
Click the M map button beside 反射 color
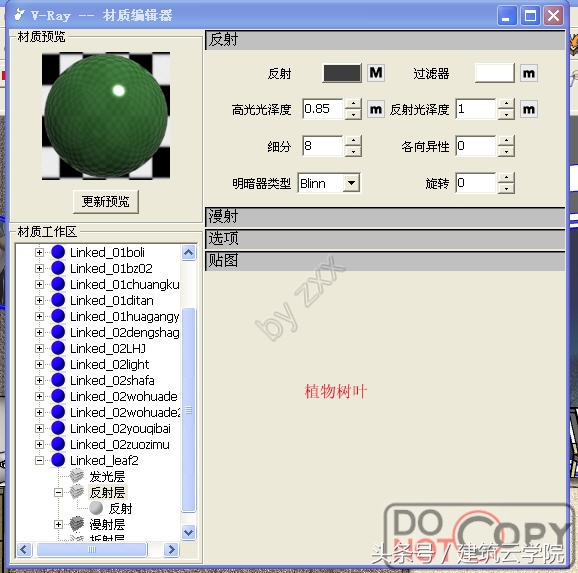click(x=376, y=73)
